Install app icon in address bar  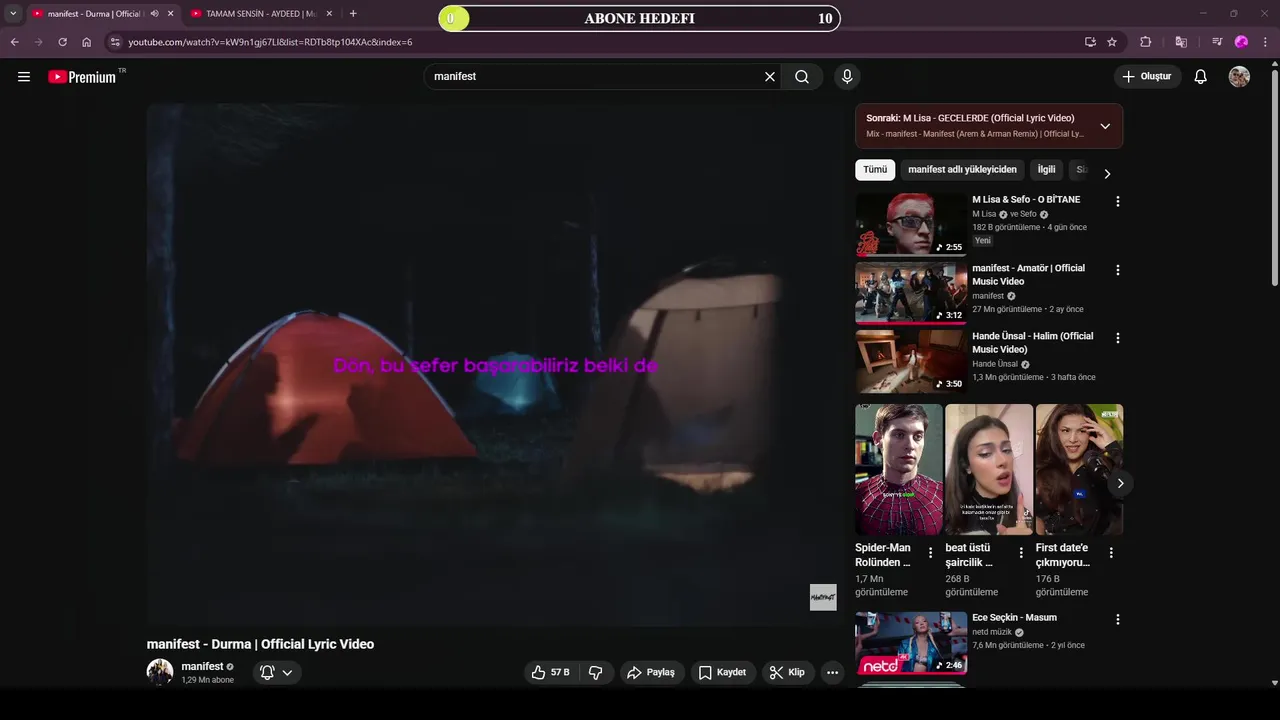click(x=1090, y=42)
